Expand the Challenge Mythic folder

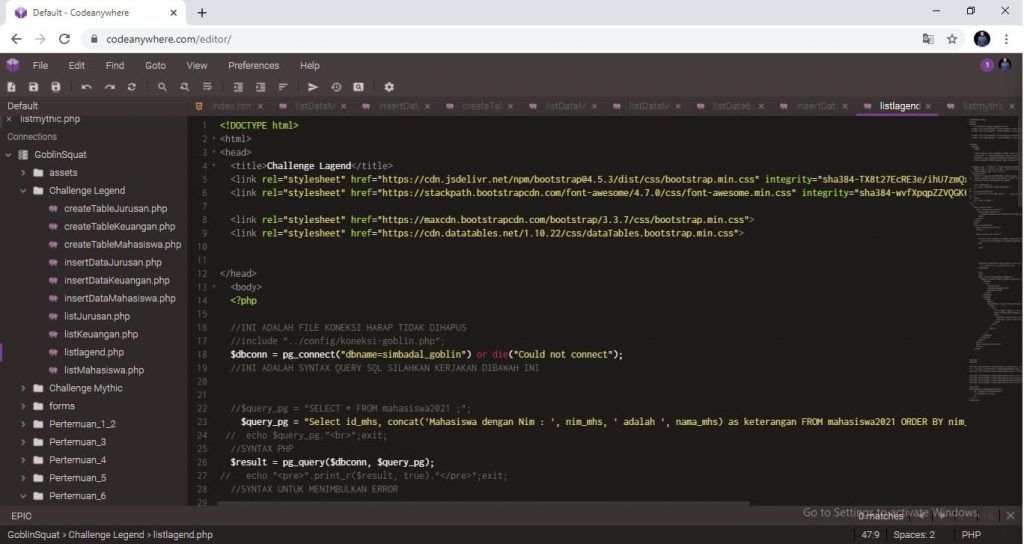[24, 388]
